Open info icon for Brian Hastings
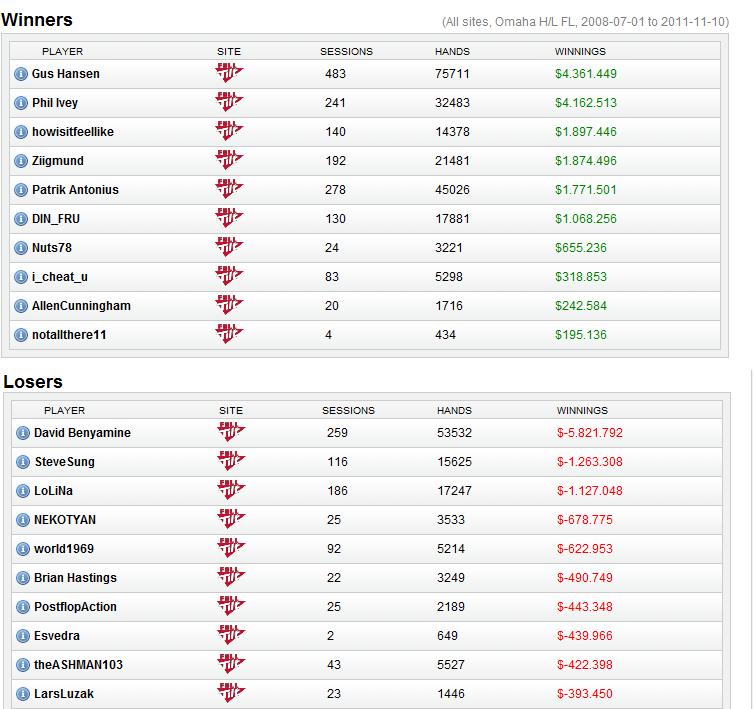Image resolution: width=754 pixels, height=709 pixels. (x=23, y=578)
